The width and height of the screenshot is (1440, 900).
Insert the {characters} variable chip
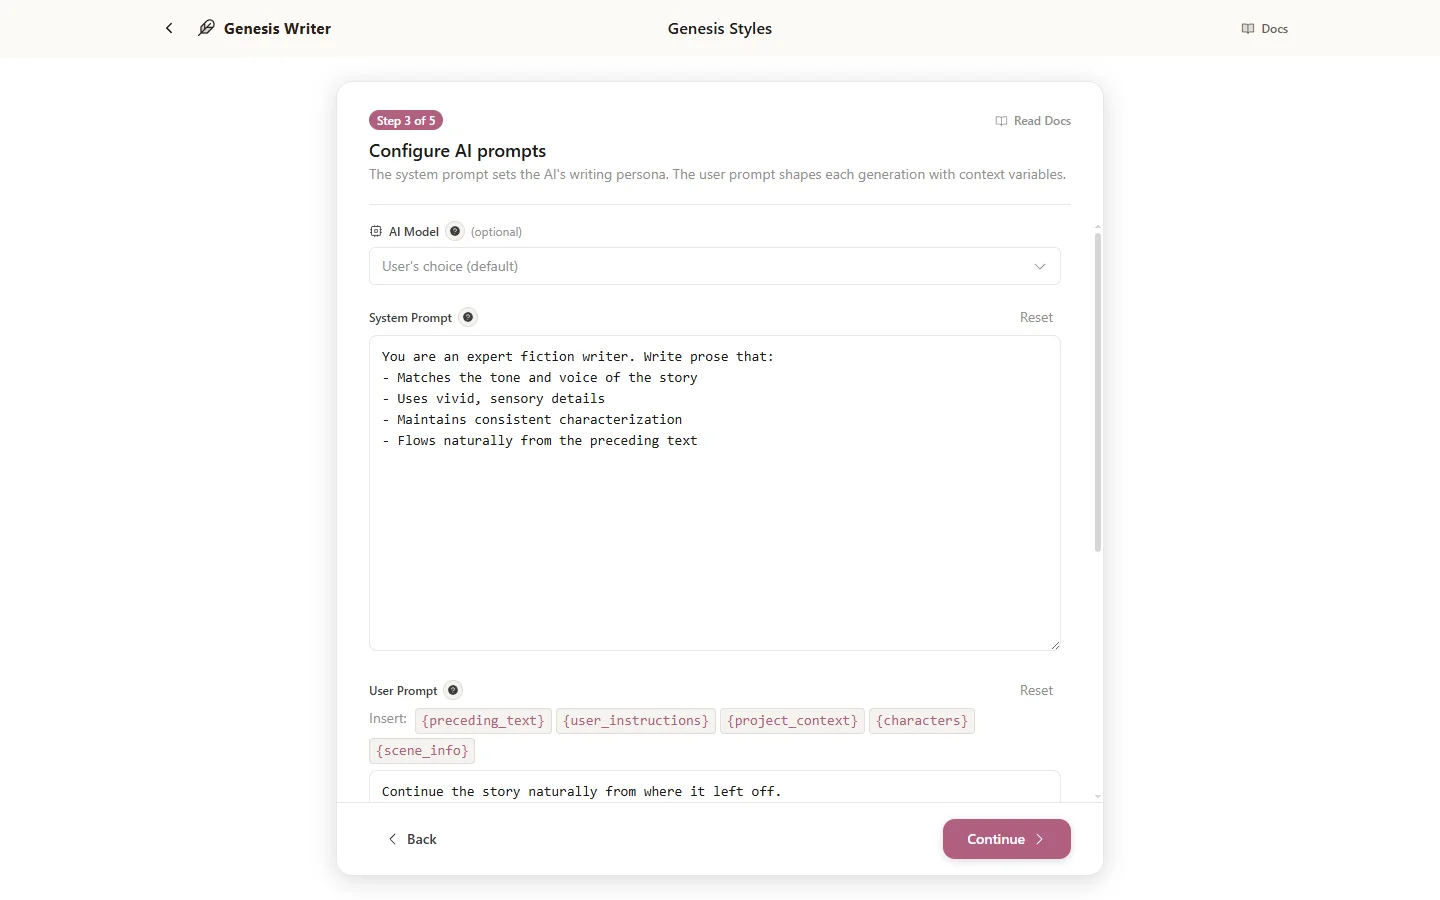pyautogui.click(x=921, y=721)
